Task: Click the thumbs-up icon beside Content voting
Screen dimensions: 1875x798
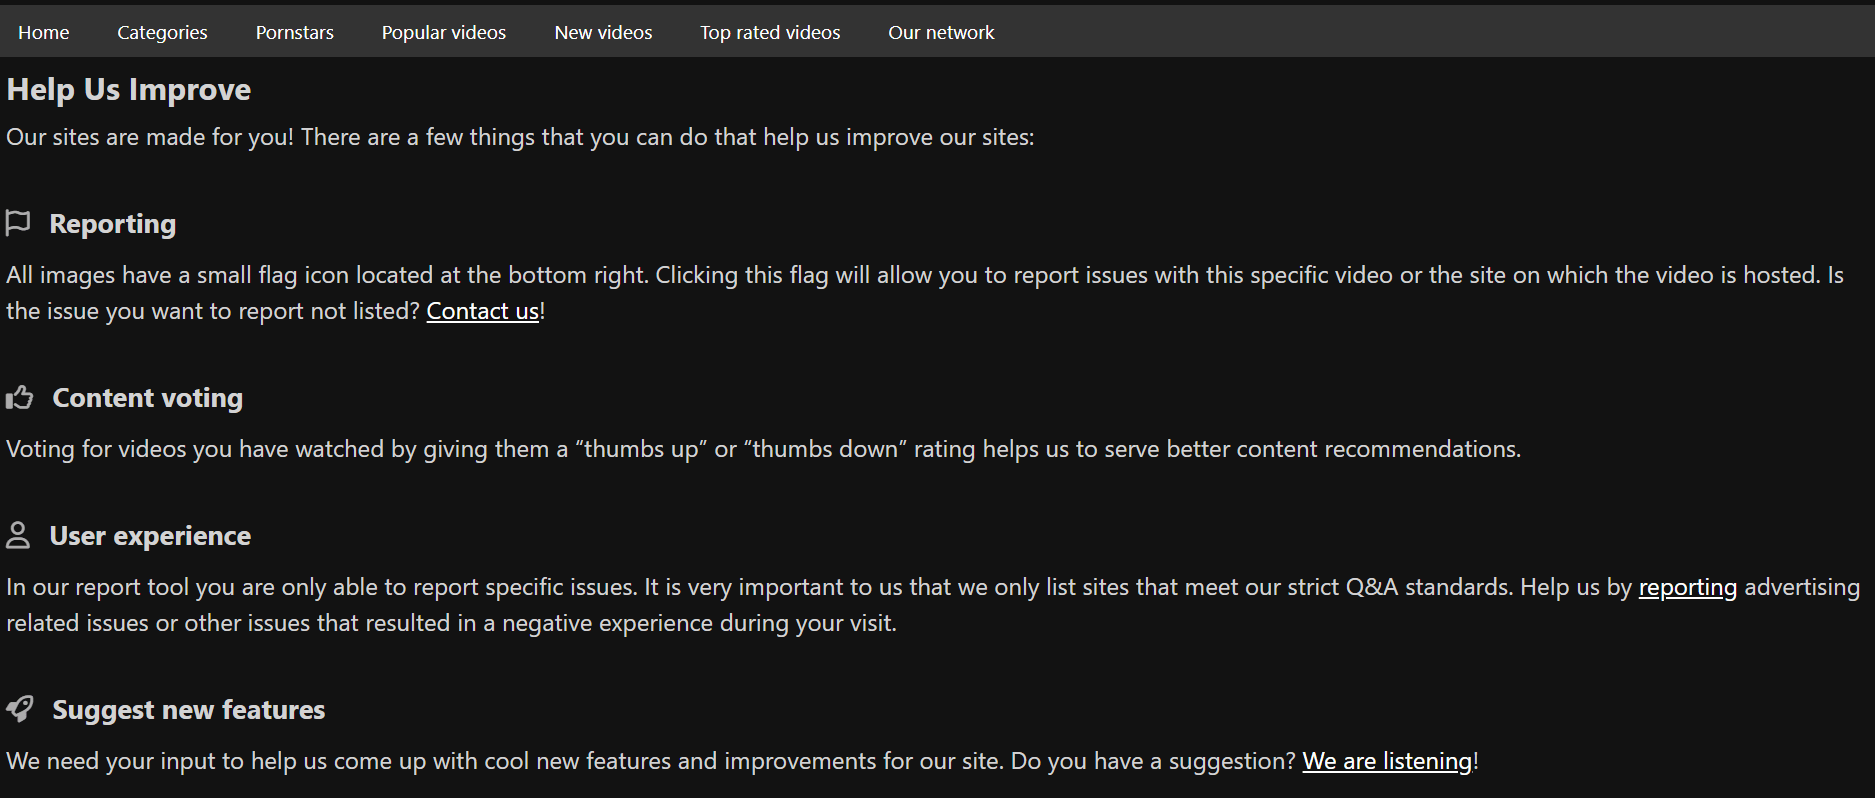Action: [x=19, y=398]
